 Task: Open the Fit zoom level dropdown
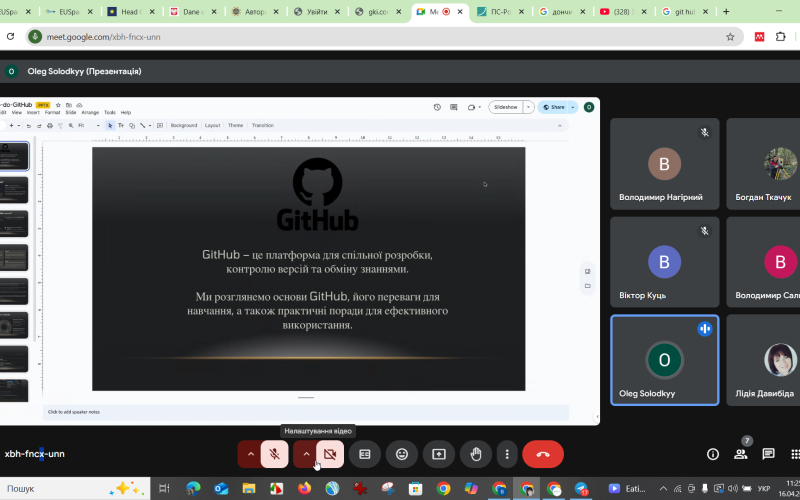[x=89, y=126]
